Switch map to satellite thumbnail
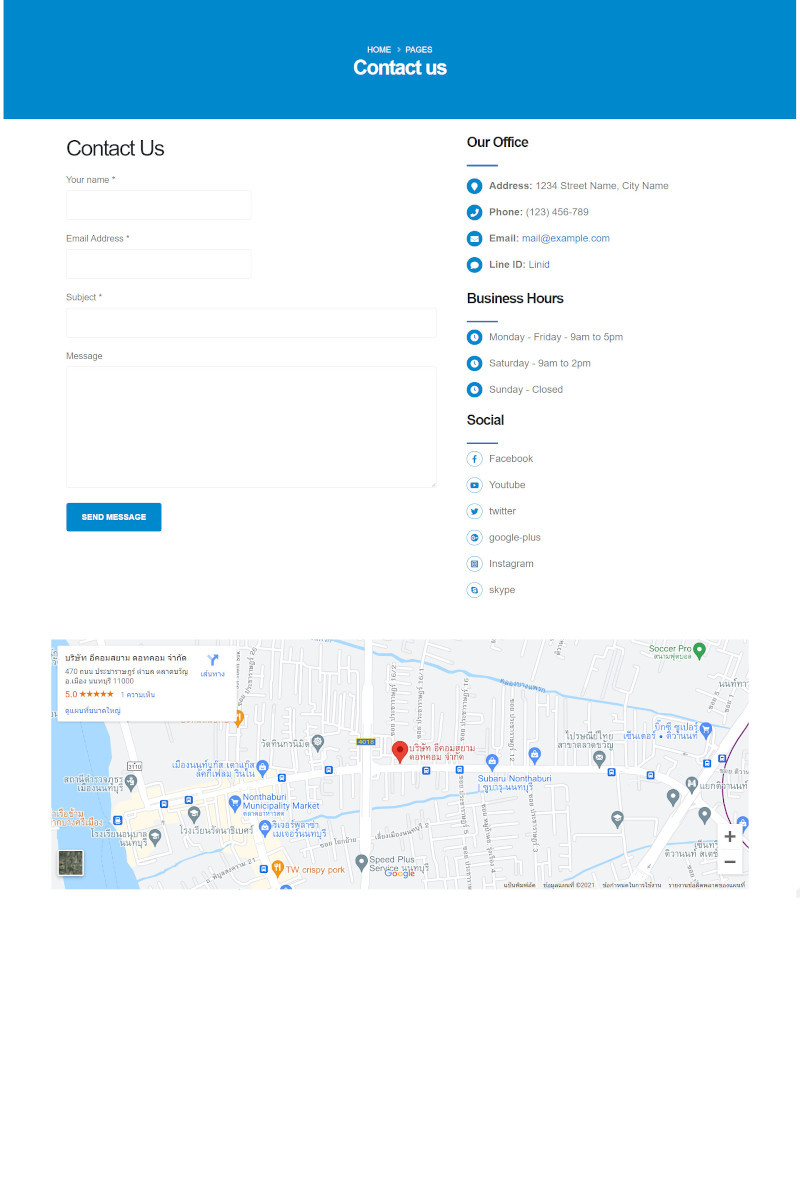The width and height of the screenshot is (800, 1200). [71, 863]
